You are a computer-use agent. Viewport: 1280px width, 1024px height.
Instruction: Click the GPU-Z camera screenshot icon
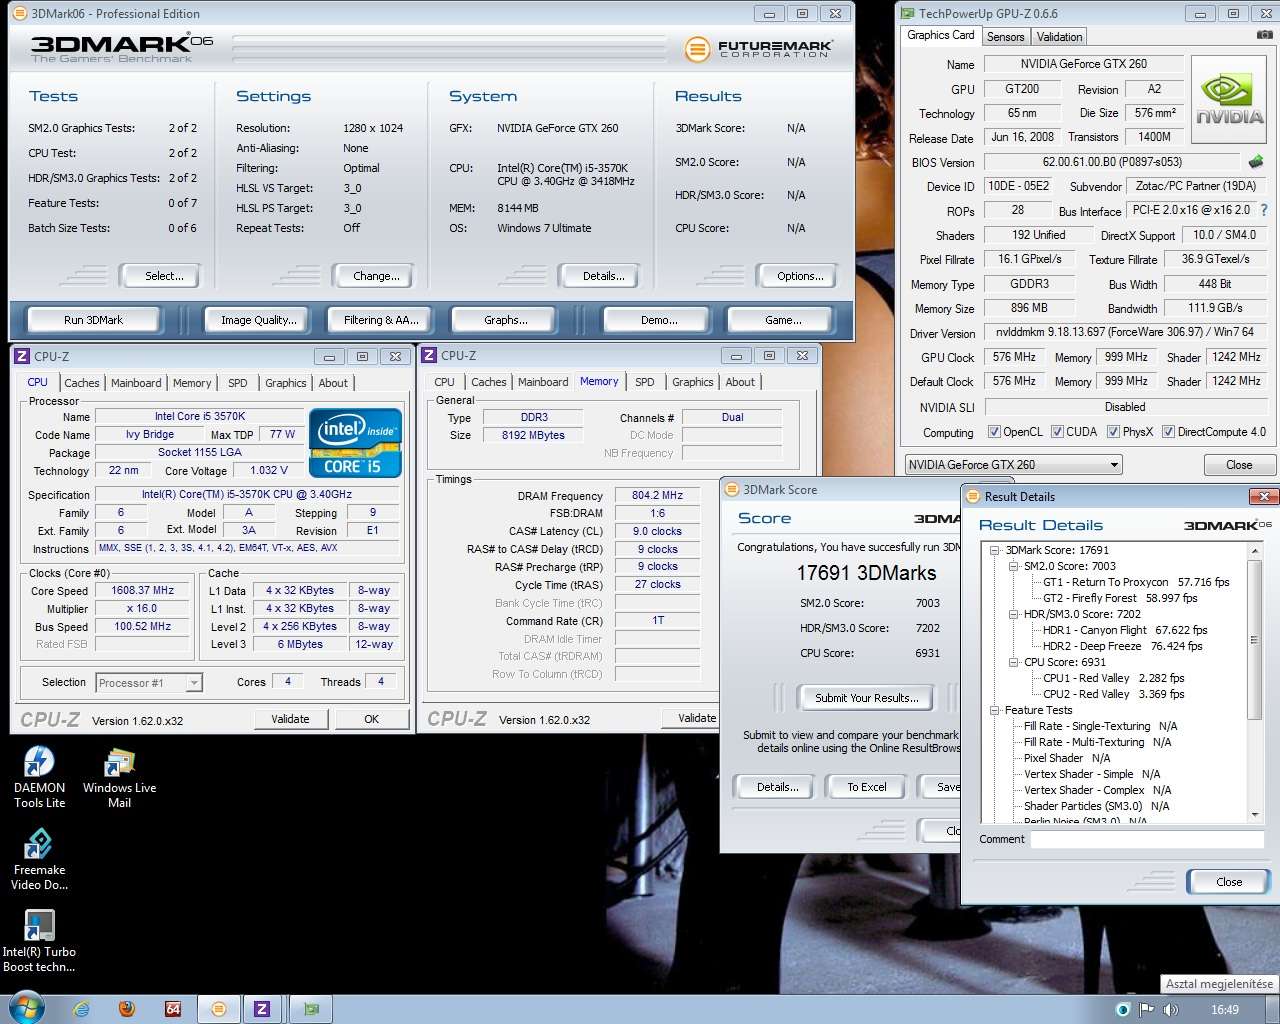point(1265,35)
